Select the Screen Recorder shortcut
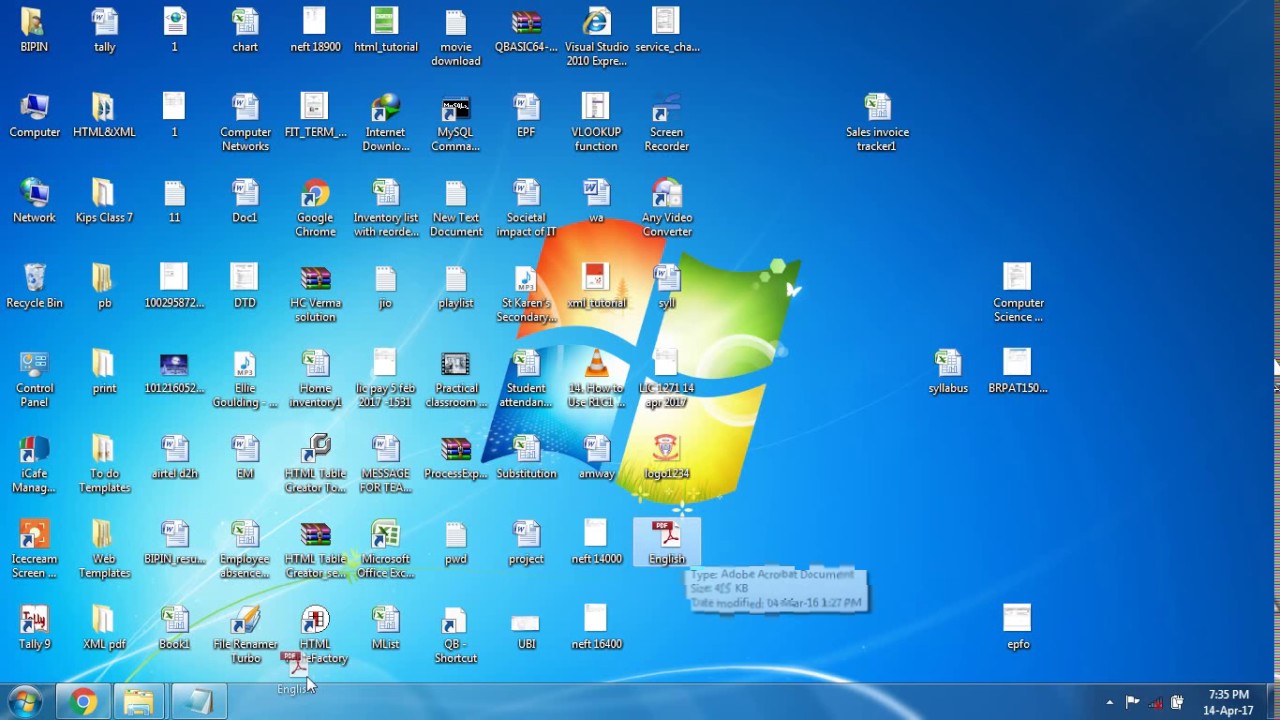Screen dimensions: 1280x720 tap(666, 107)
